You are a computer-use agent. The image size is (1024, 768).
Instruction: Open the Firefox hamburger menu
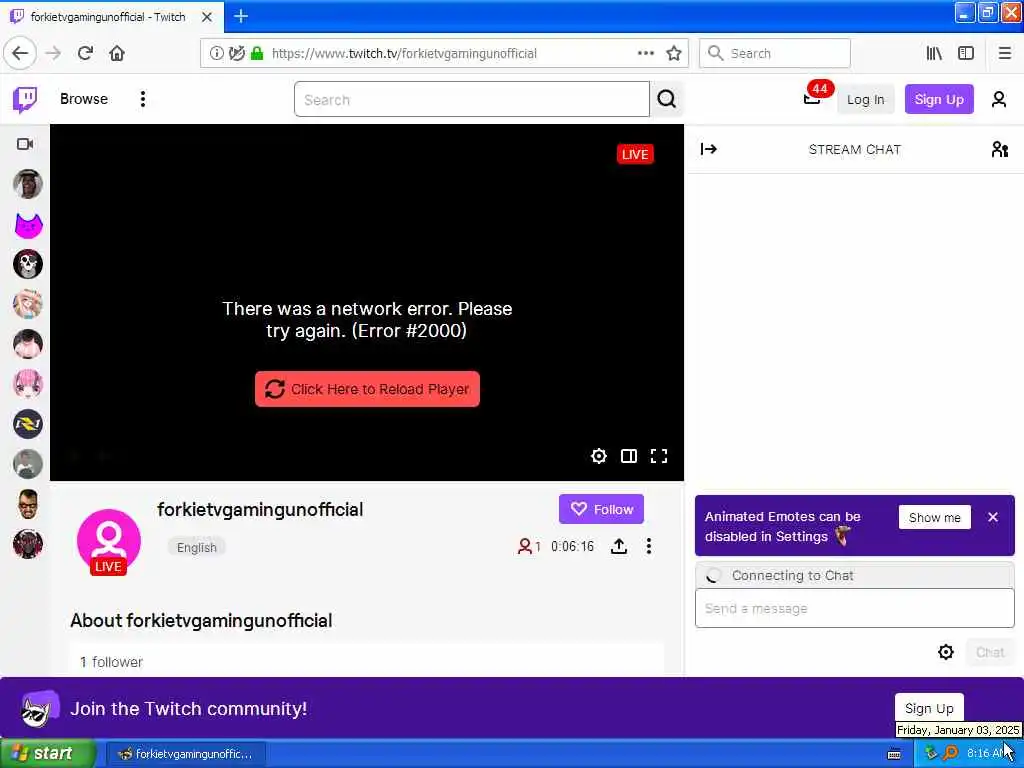tap(1004, 54)
